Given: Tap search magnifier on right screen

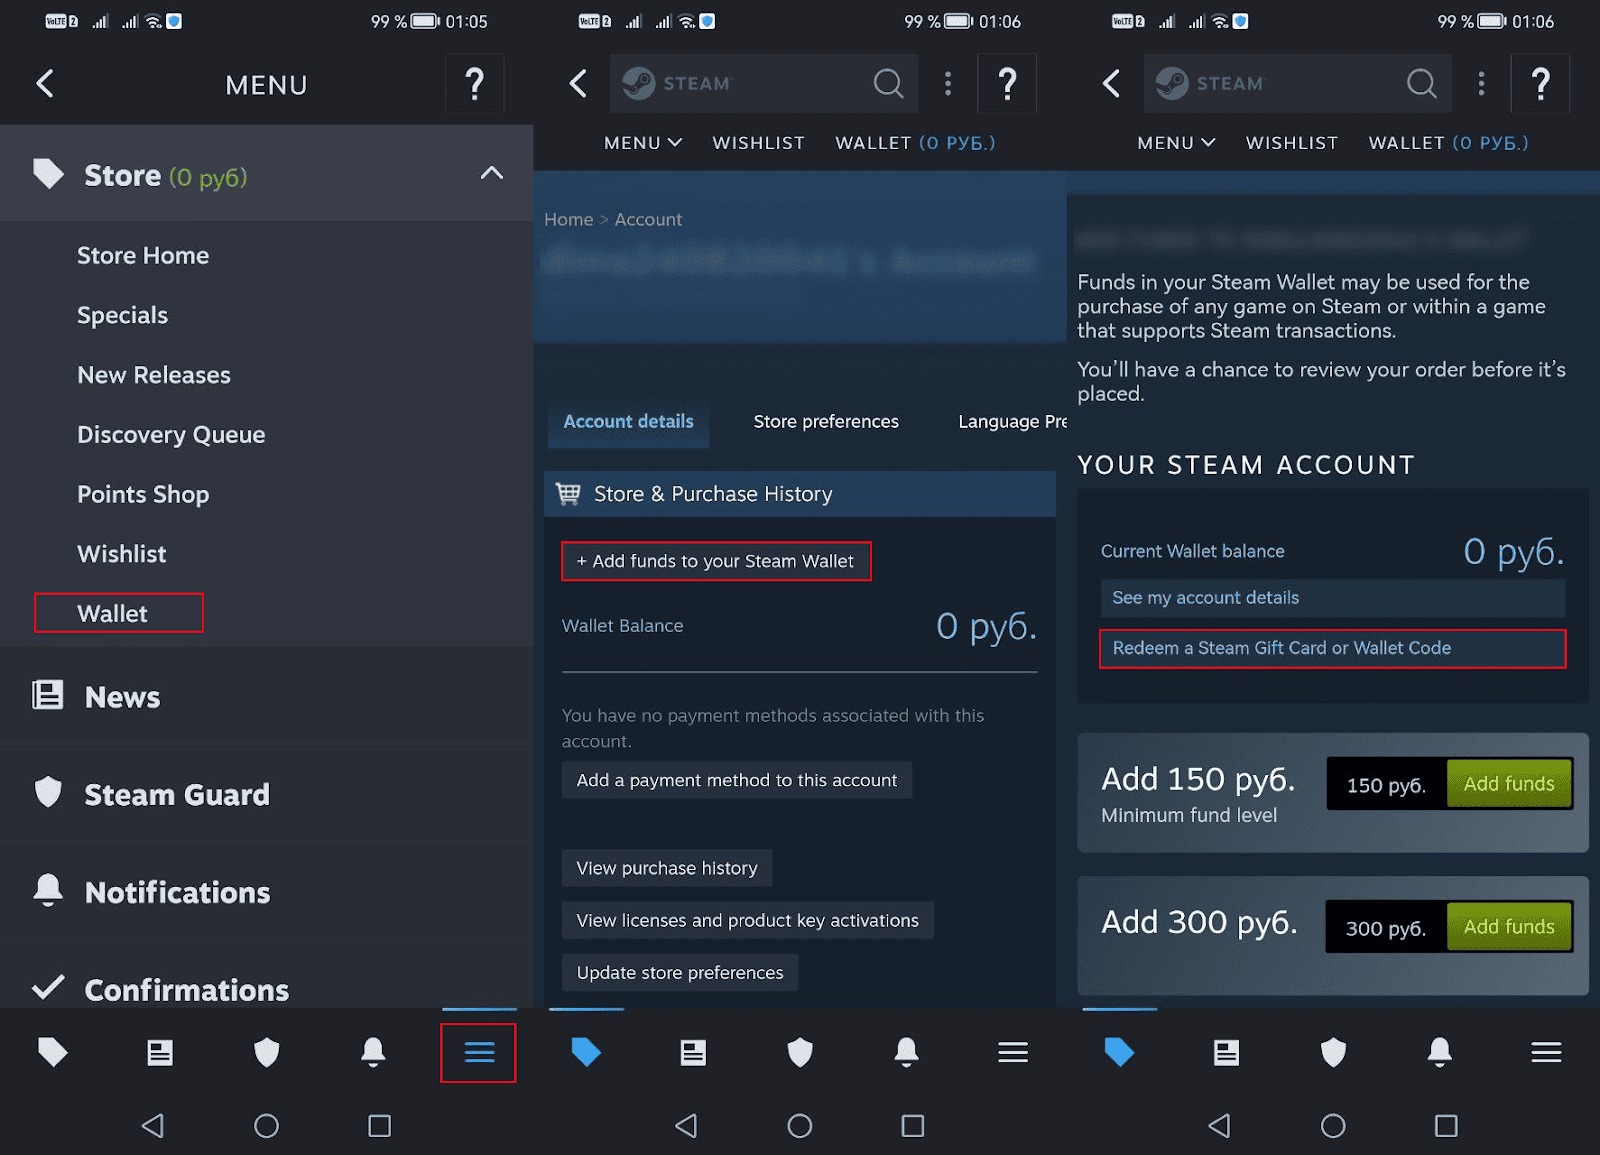Looking at the screenshot, I should [x=1421, y=83].
